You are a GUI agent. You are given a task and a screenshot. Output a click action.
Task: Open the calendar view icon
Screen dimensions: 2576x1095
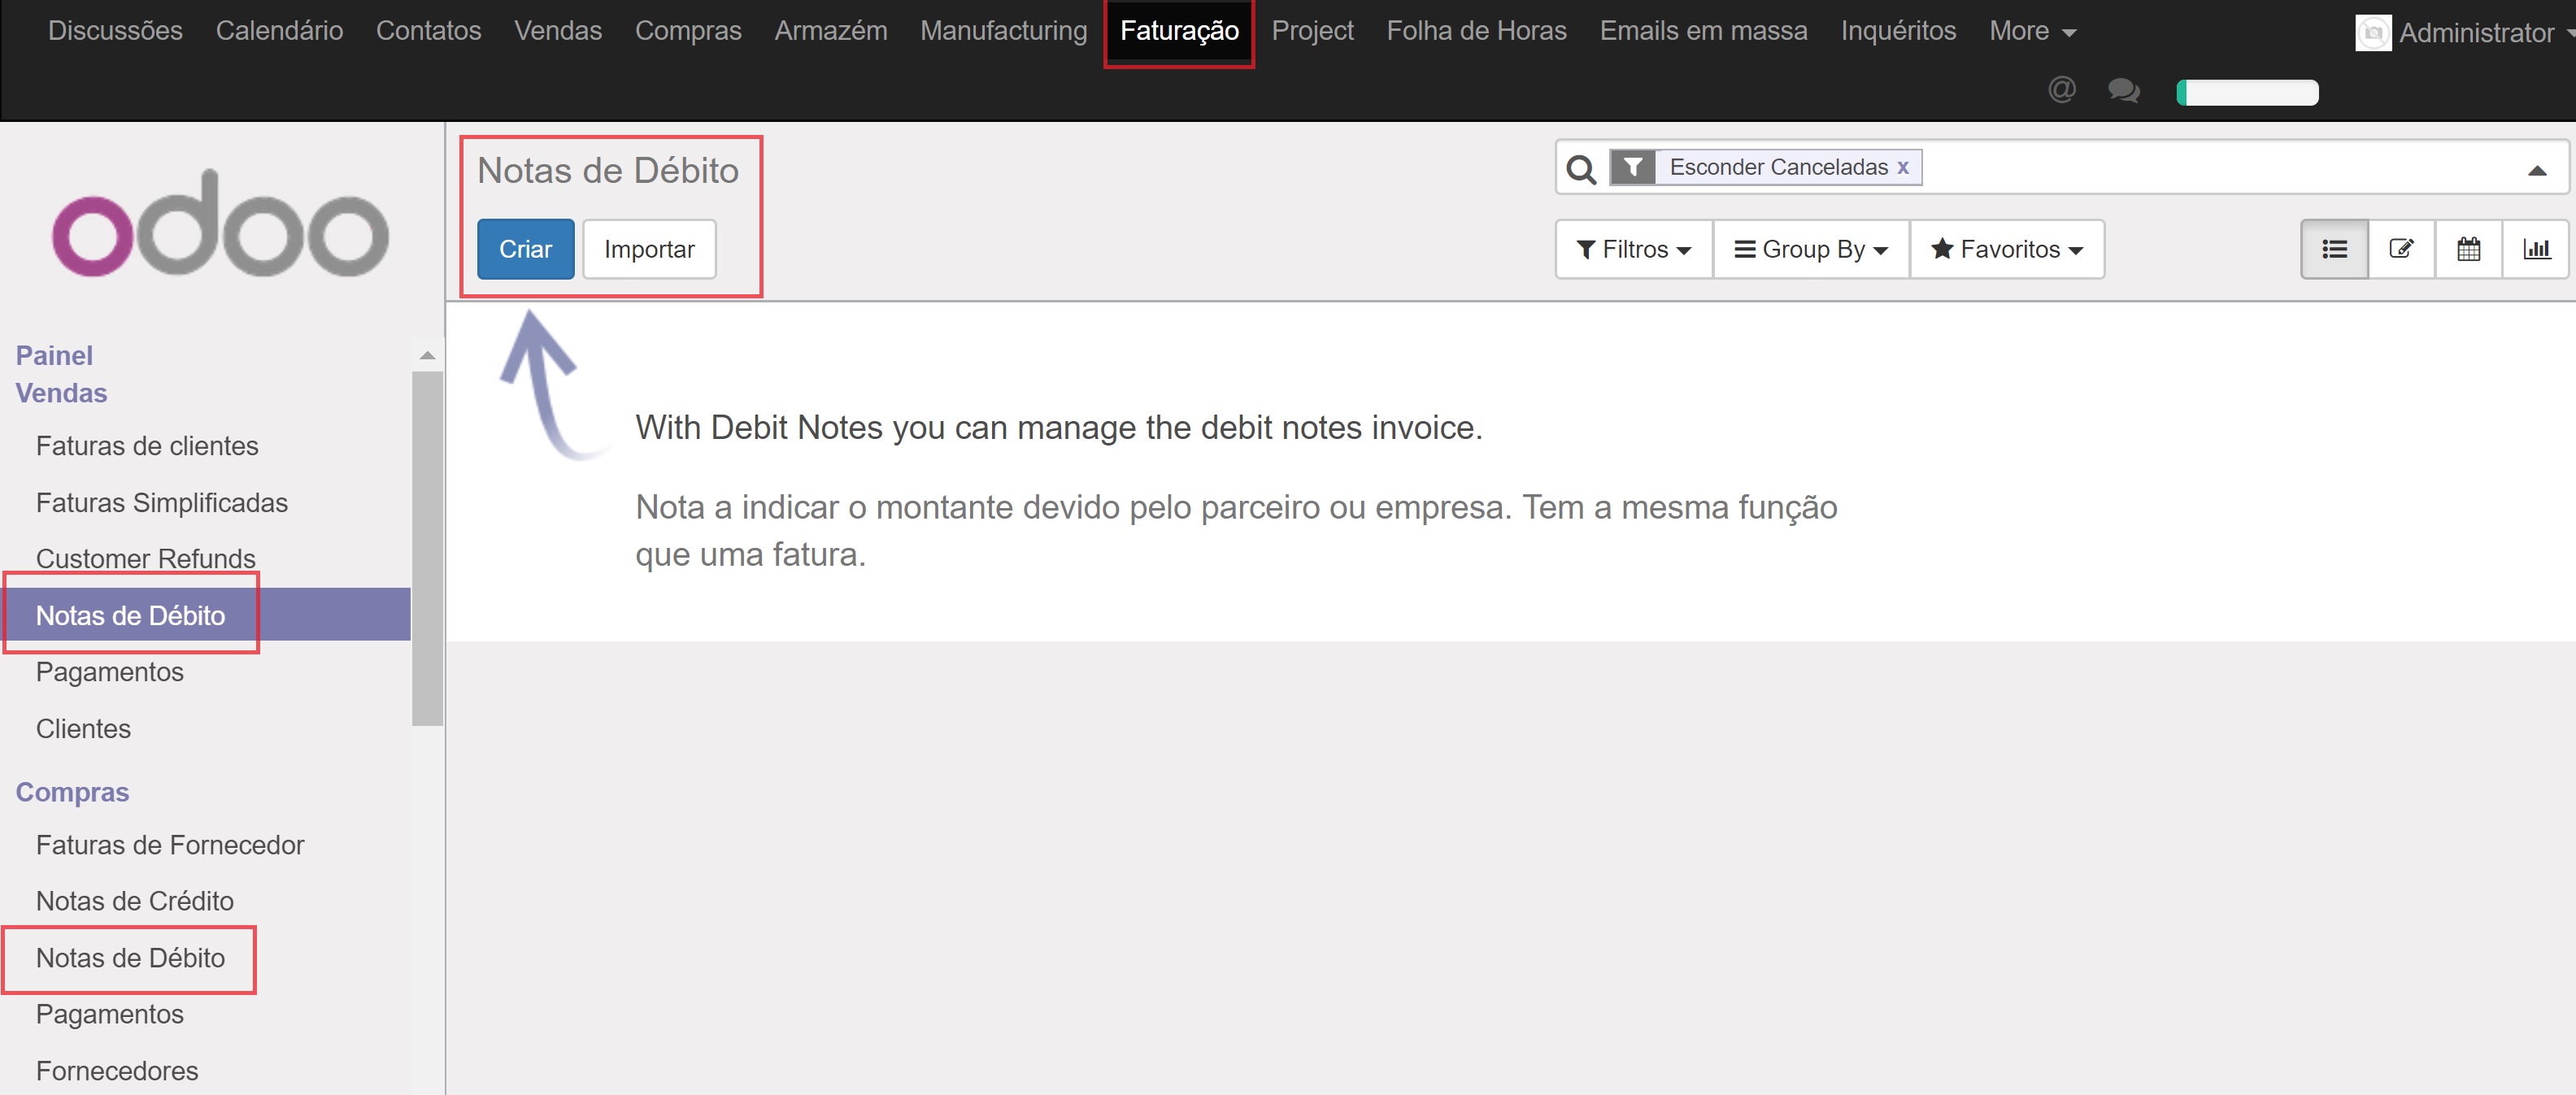click(x=2468, y=249)
